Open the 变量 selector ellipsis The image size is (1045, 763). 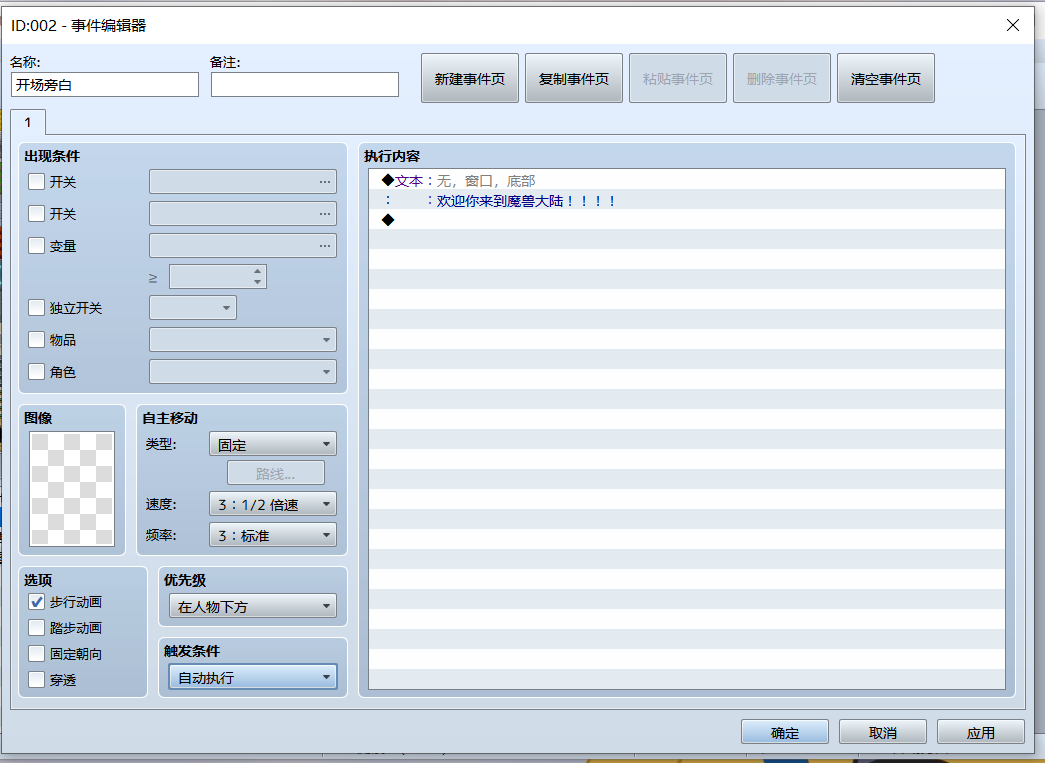tap(325, 245)
